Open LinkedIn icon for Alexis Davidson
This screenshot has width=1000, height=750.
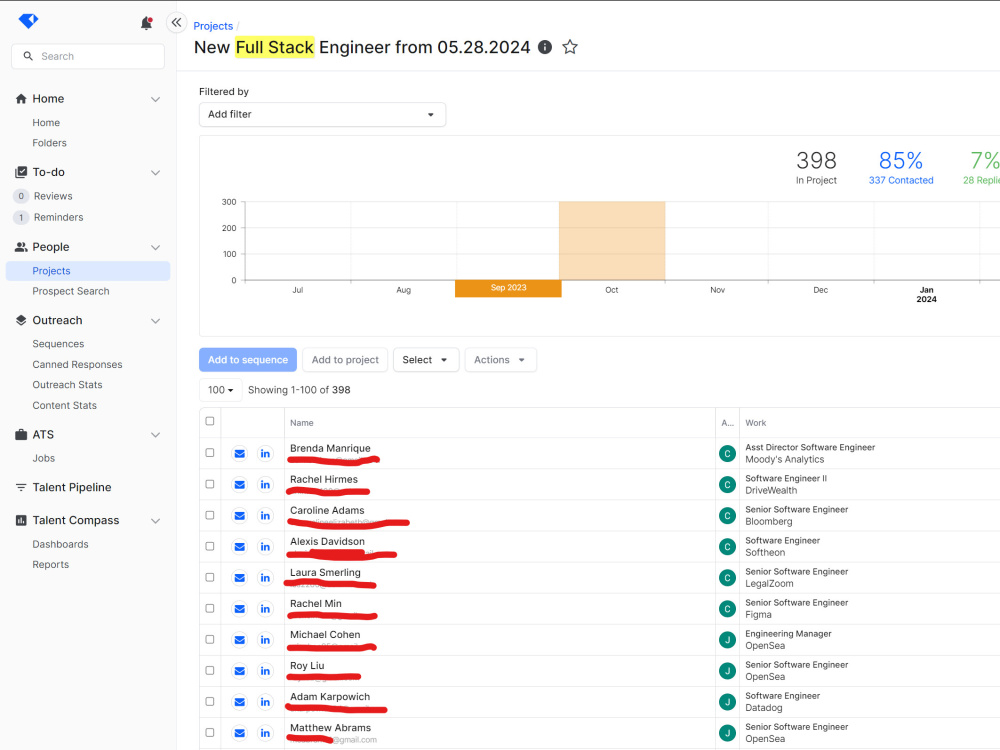click(x=265, y=547)
